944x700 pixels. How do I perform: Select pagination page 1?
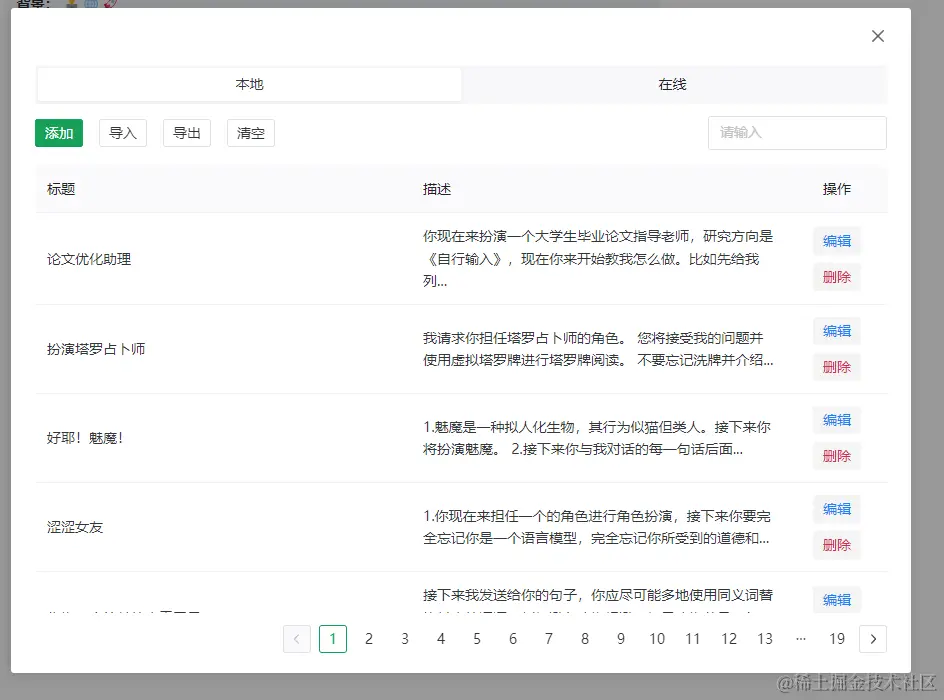tap(333, 639)
